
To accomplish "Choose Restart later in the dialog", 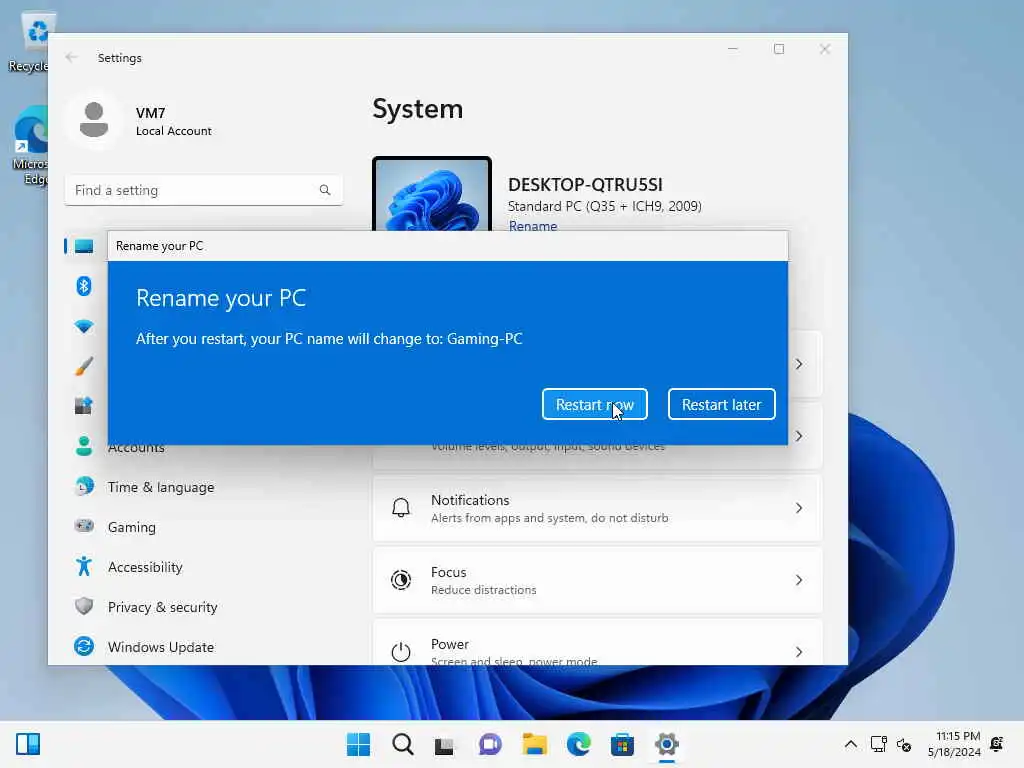I will 721,404.
